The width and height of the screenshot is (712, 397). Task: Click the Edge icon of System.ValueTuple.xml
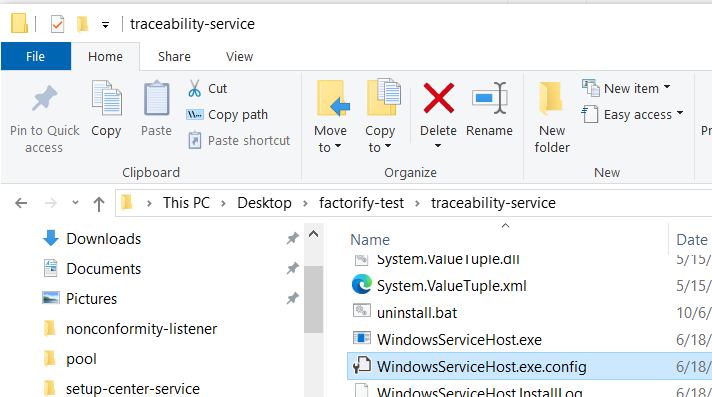coord(362,285)
